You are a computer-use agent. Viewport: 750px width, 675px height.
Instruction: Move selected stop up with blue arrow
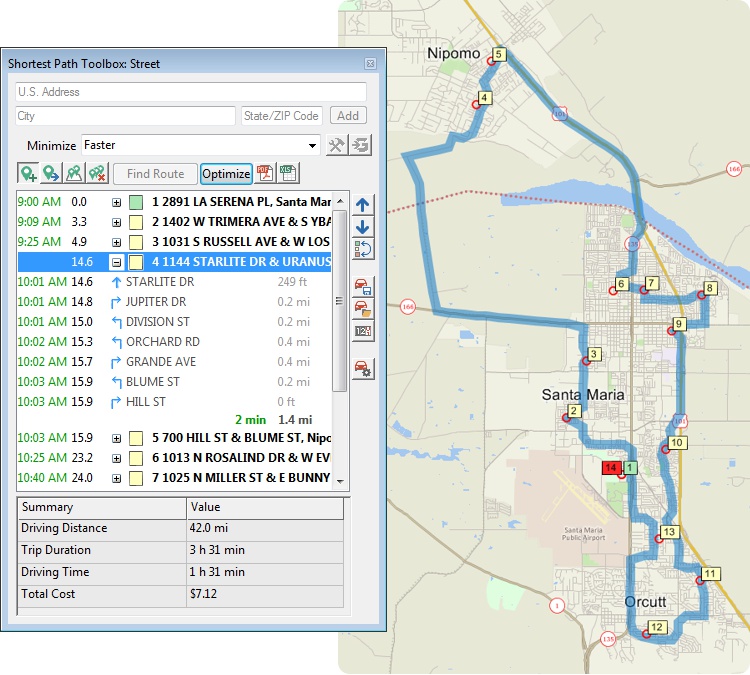(363, 204)
